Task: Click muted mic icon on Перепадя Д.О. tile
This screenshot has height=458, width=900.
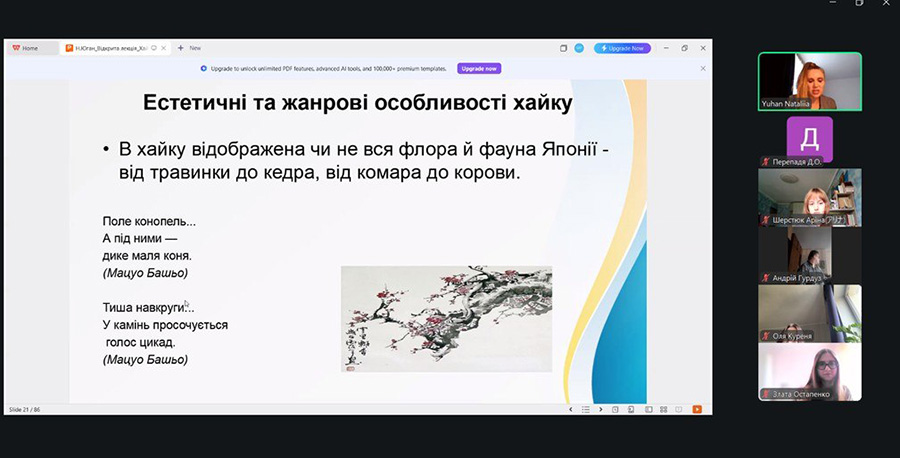Action: click(x=765, y=162)
